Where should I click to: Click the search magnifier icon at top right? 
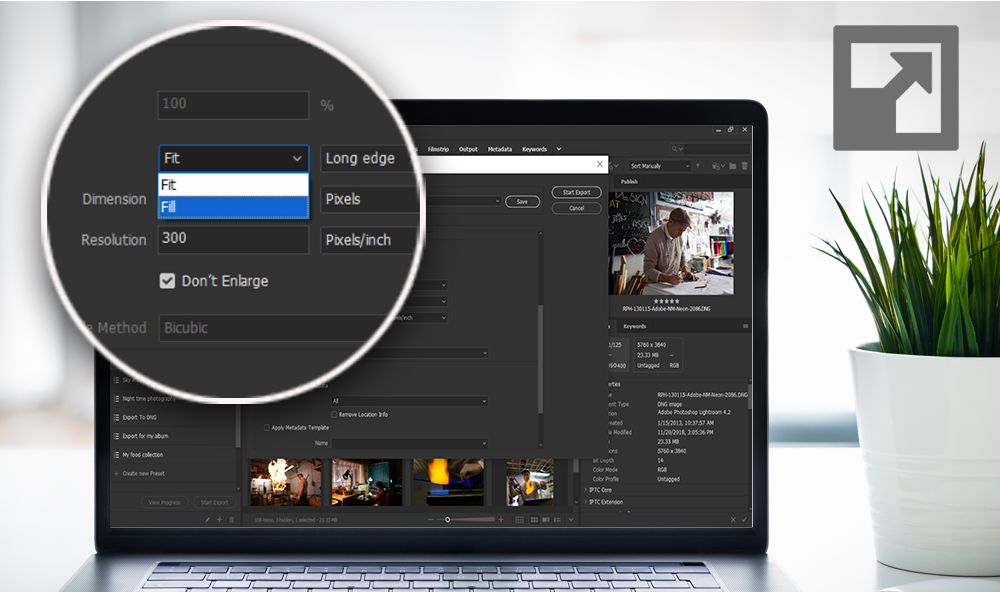click(674, 148)
